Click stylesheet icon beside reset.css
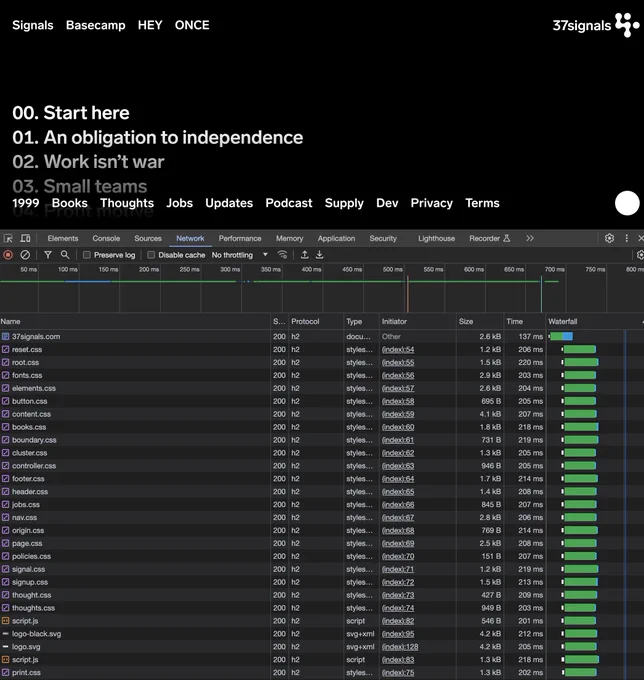 click(5, 350)
